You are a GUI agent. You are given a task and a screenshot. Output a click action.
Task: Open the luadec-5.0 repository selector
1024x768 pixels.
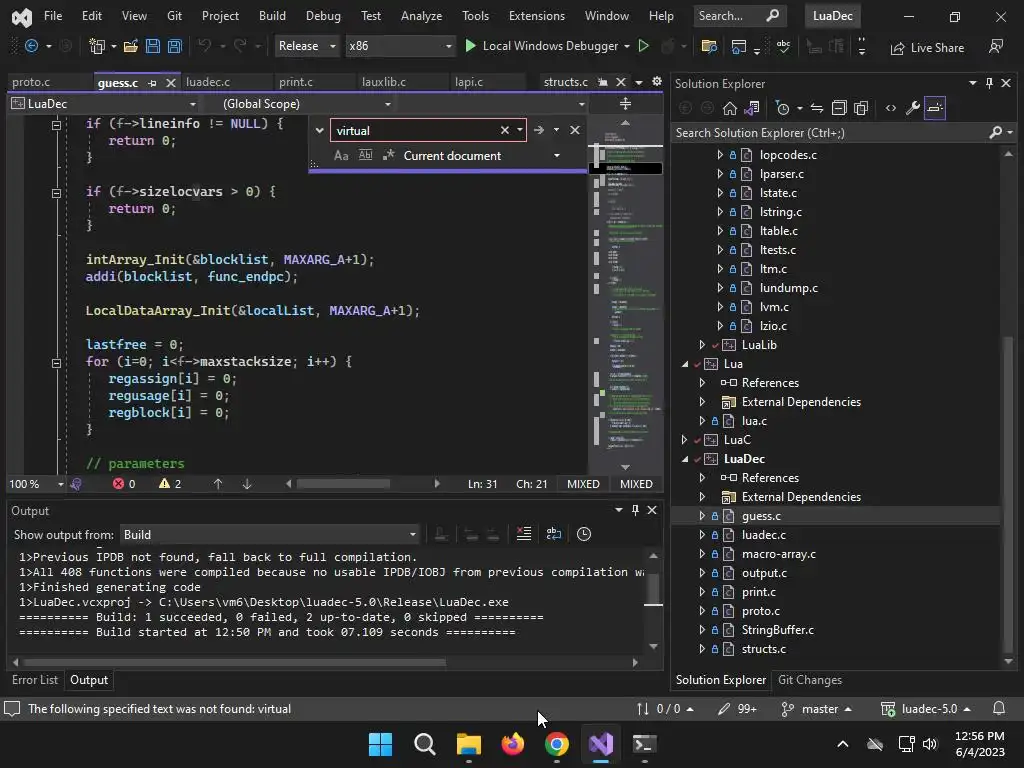(926, 709)
